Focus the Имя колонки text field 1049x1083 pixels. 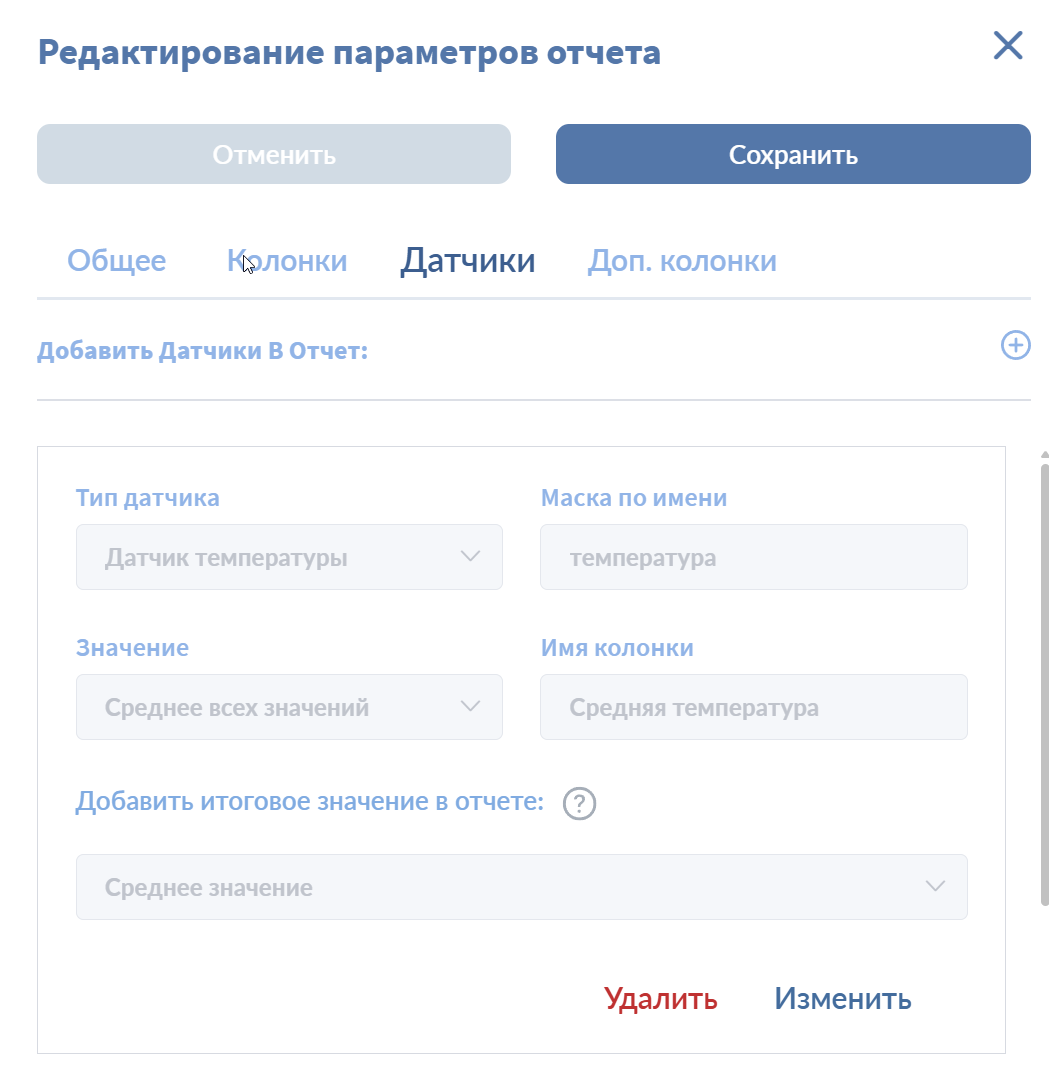point(753,708)
